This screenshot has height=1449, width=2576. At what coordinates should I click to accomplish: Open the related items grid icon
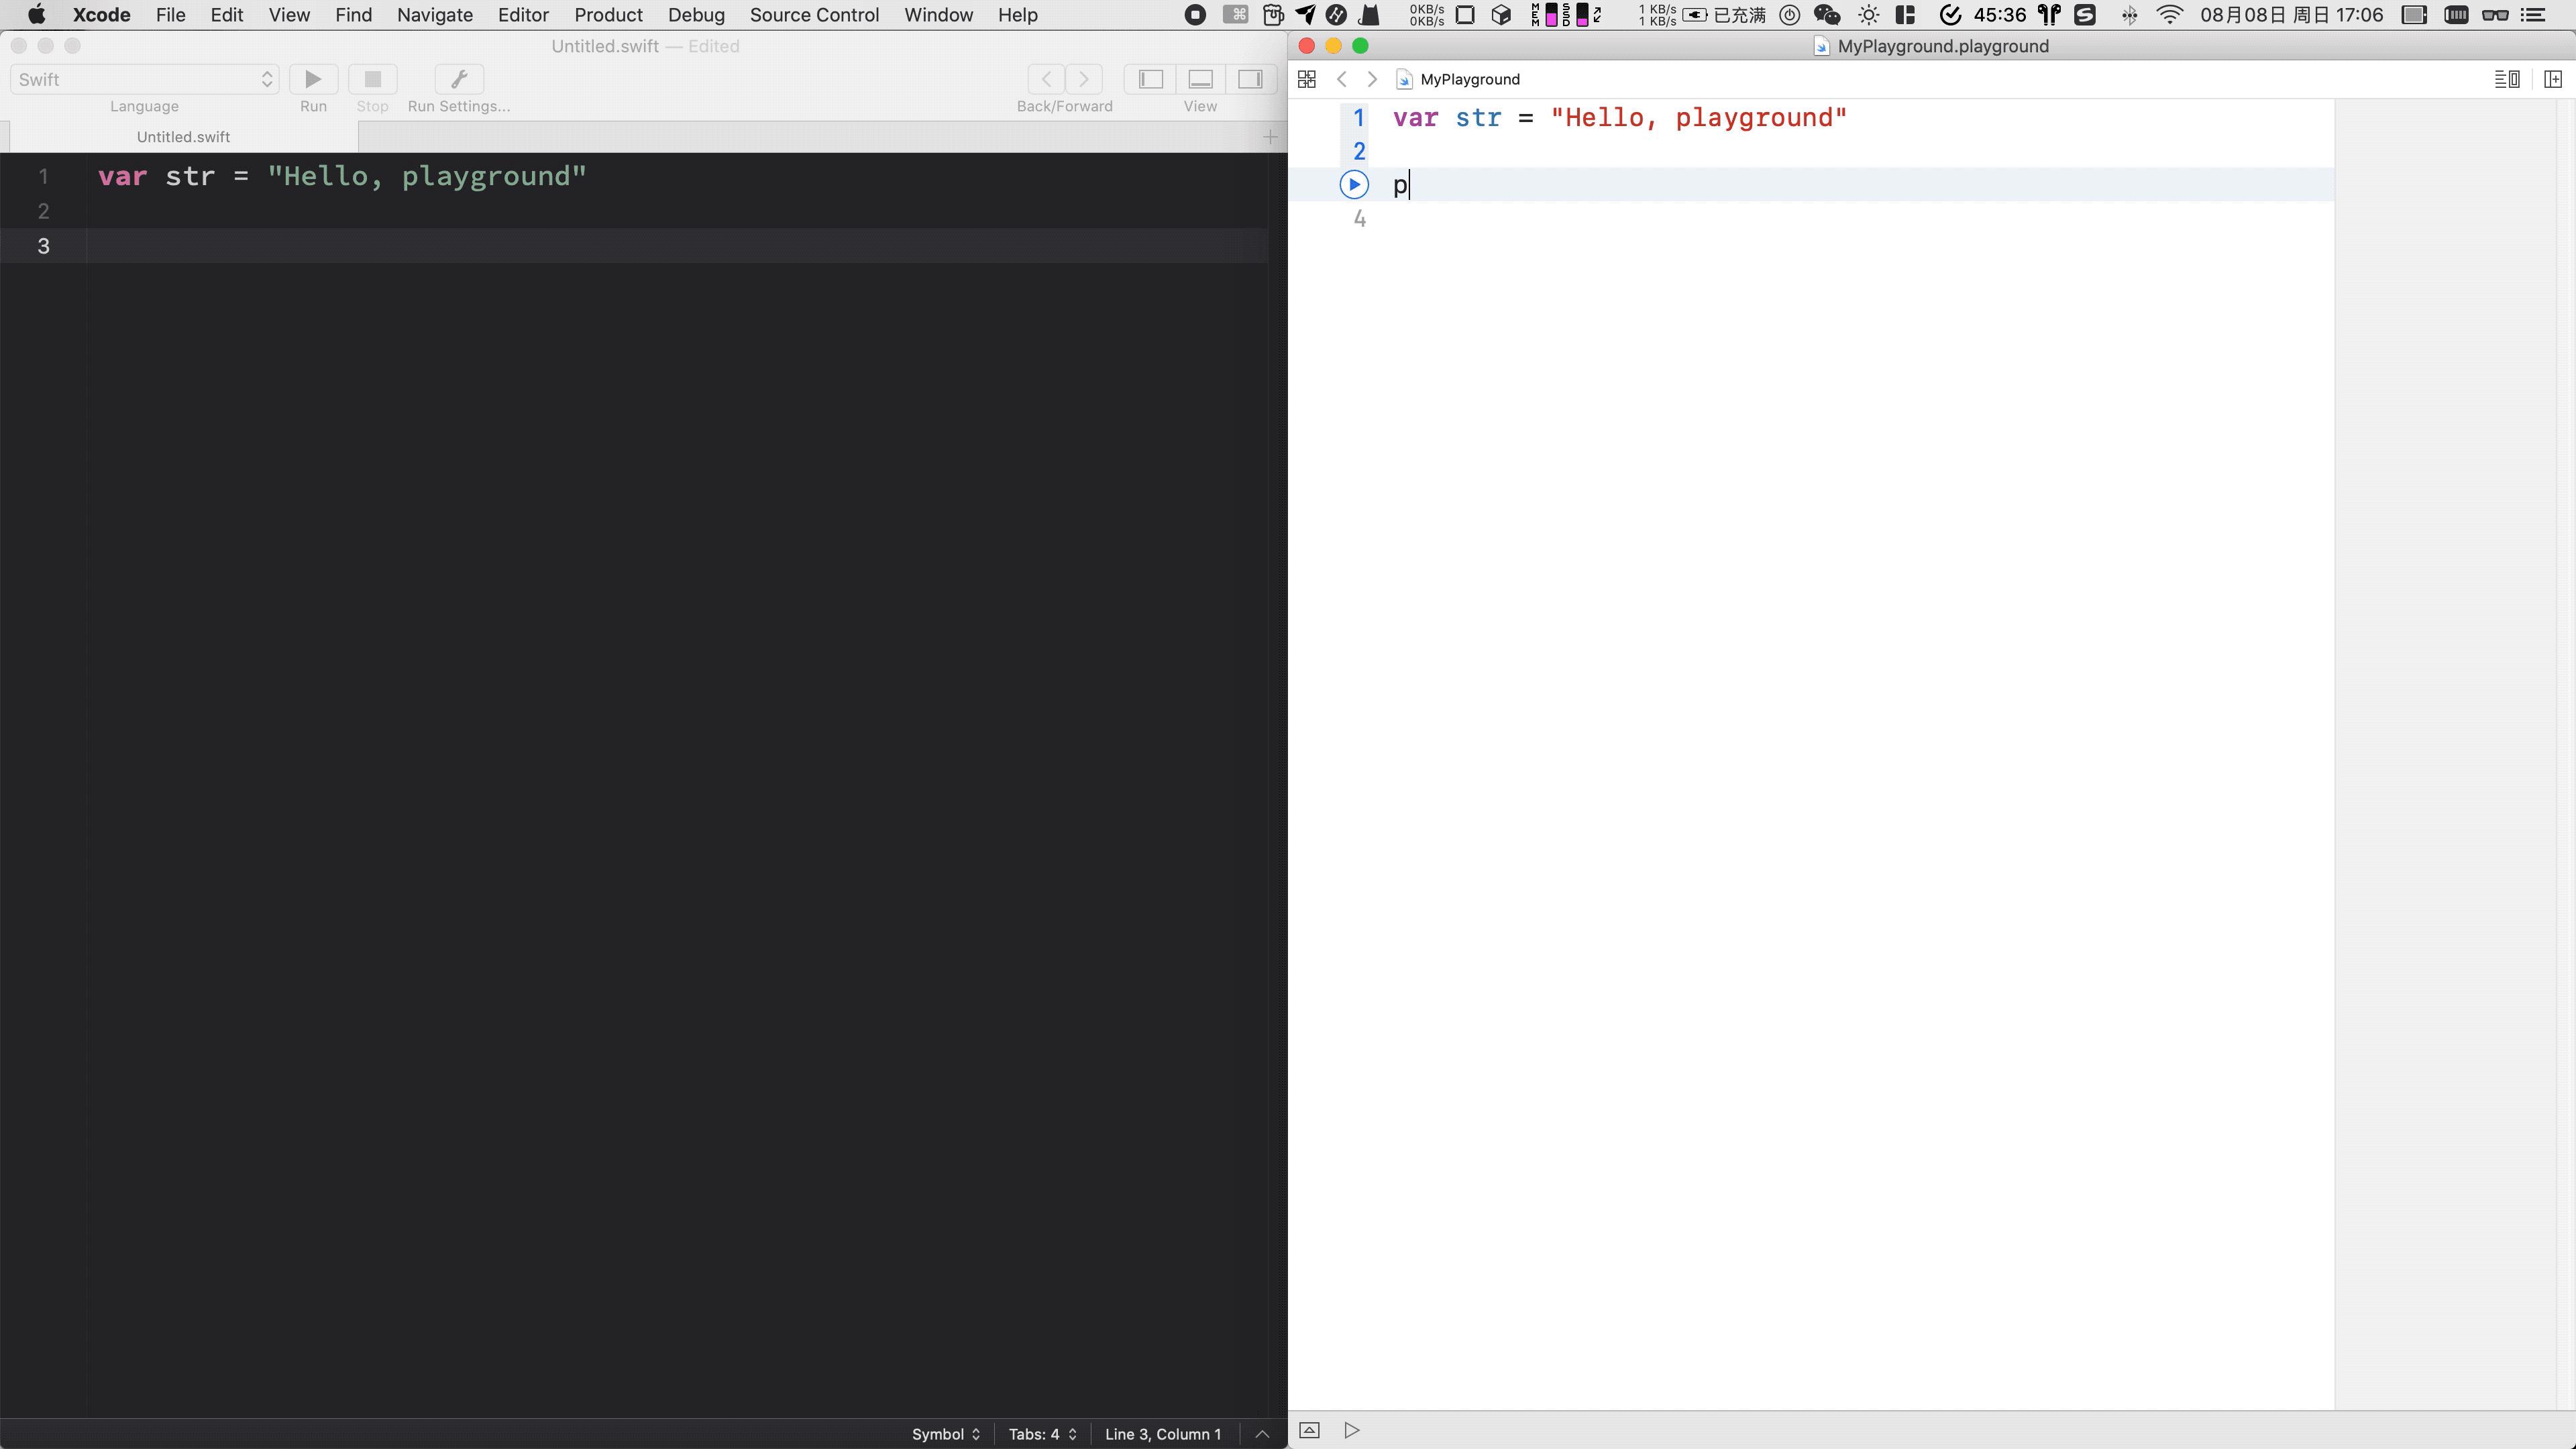click(1306, 79)
